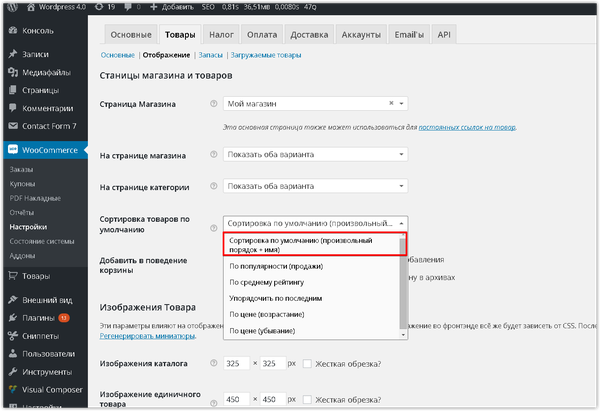Open PDF Накладные submenu item

coord(35,198)
